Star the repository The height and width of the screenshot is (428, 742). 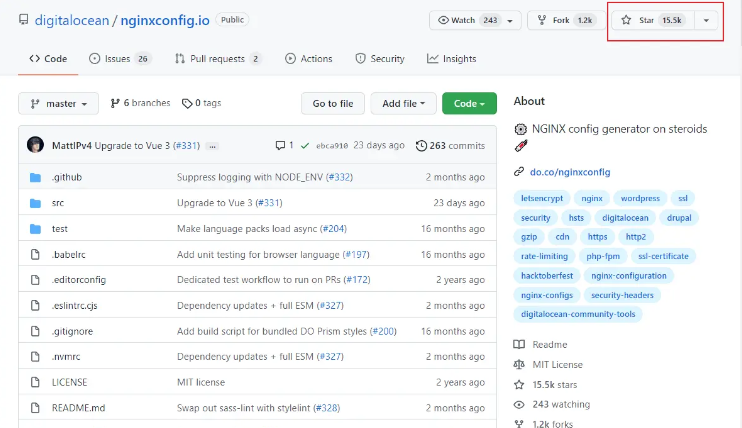click(653, 20)
